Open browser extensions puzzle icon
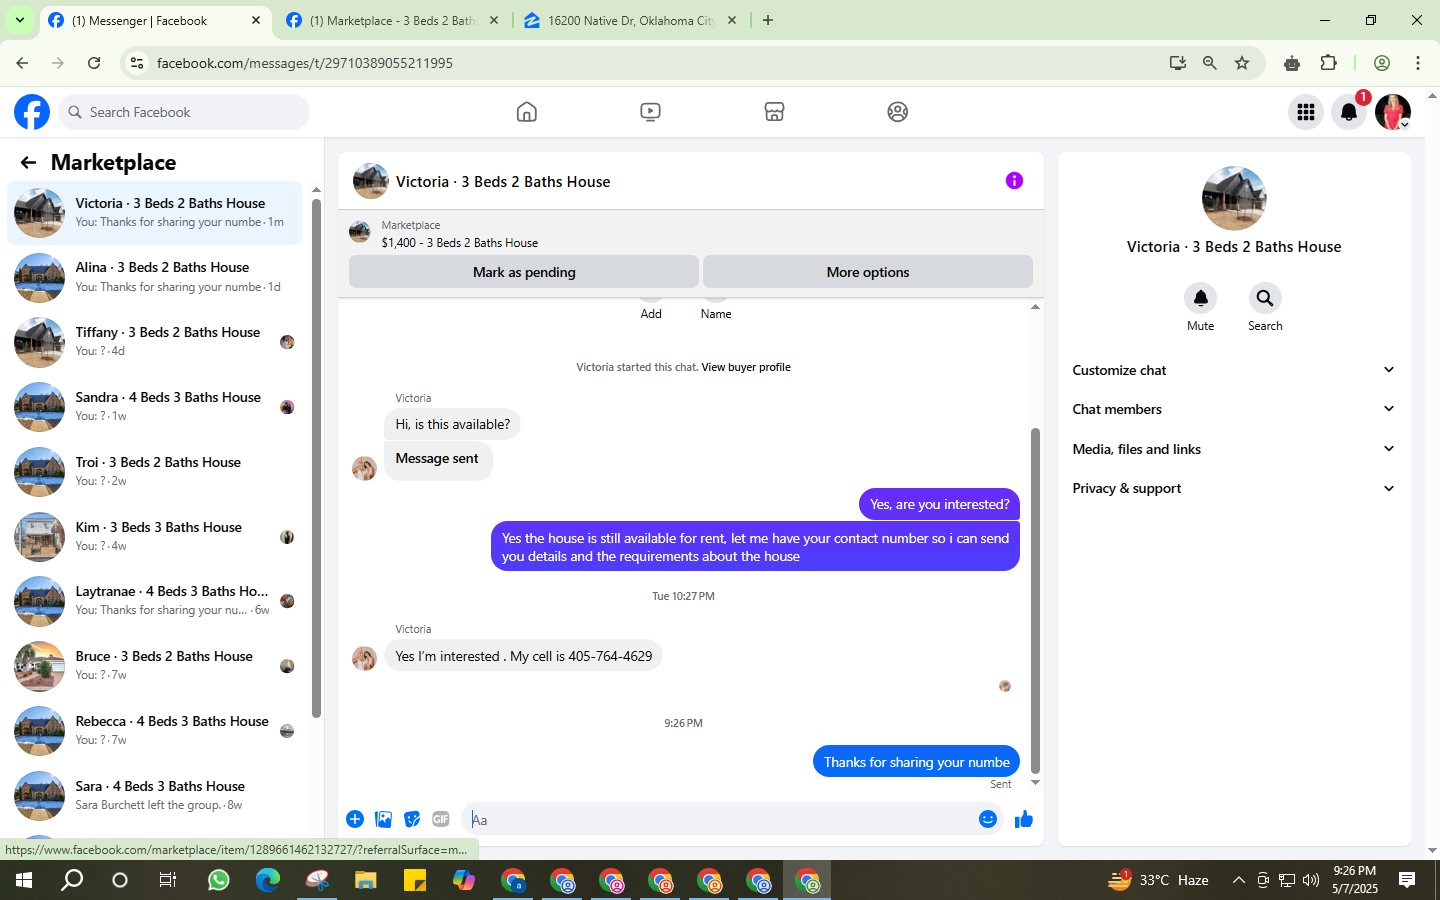The width and height of the screenshot is (1440, 900). (1329, 63)
